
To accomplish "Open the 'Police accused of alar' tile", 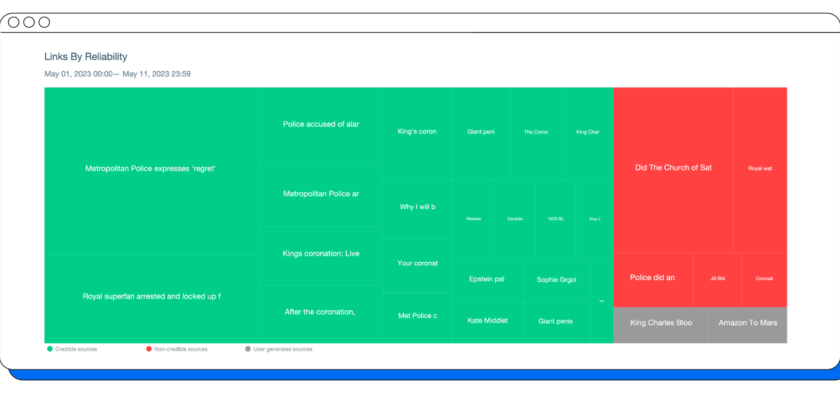I will pyautogui.click(x=320, y=125).
